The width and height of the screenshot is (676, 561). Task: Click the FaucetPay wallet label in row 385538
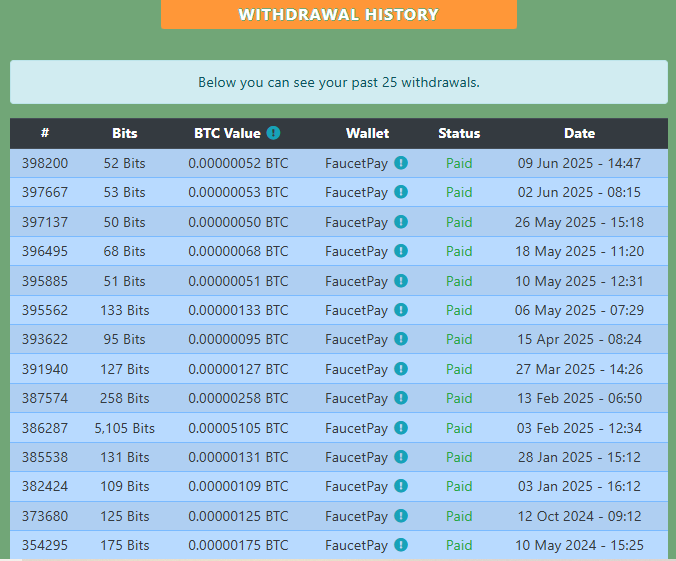[357, 458]
